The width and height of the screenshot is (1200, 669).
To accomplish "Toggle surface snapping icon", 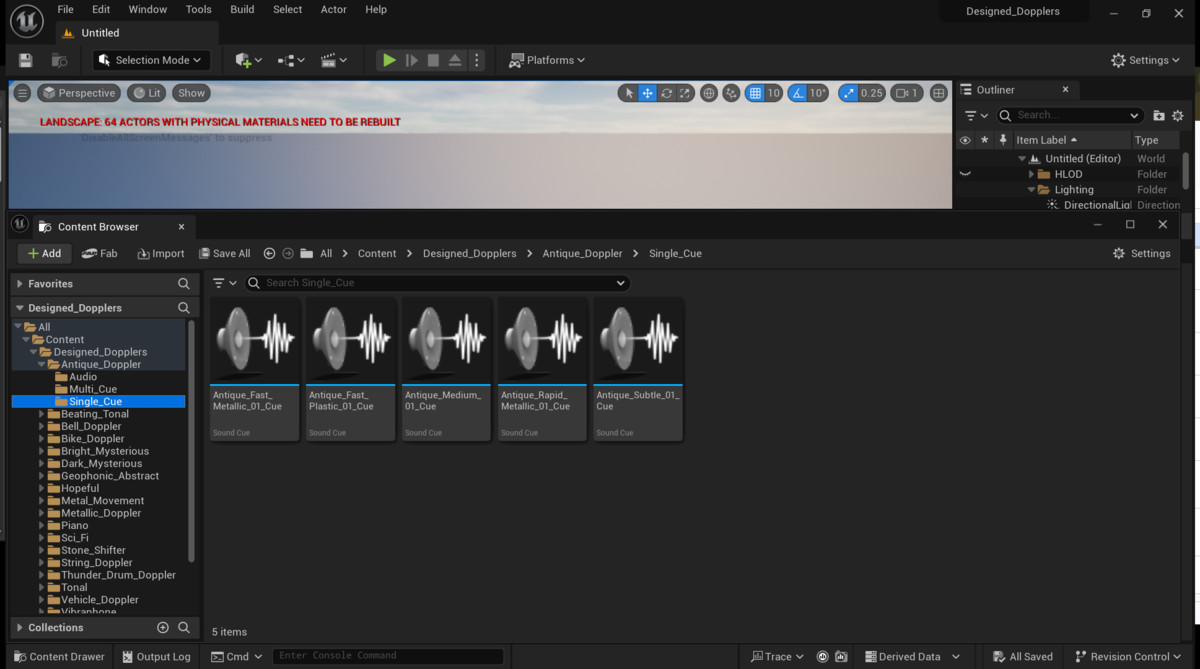I will pyautogui.click(x=731, y=93).
